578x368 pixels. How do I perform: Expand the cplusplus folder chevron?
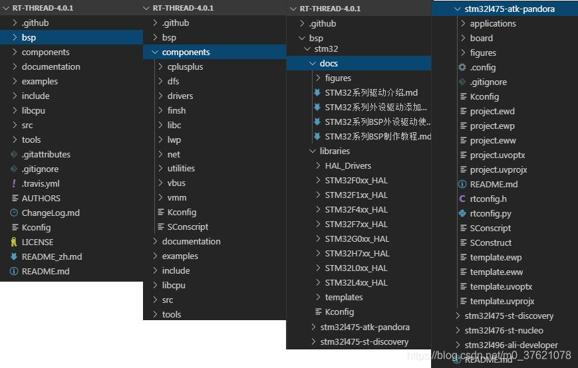click(161, 66)
